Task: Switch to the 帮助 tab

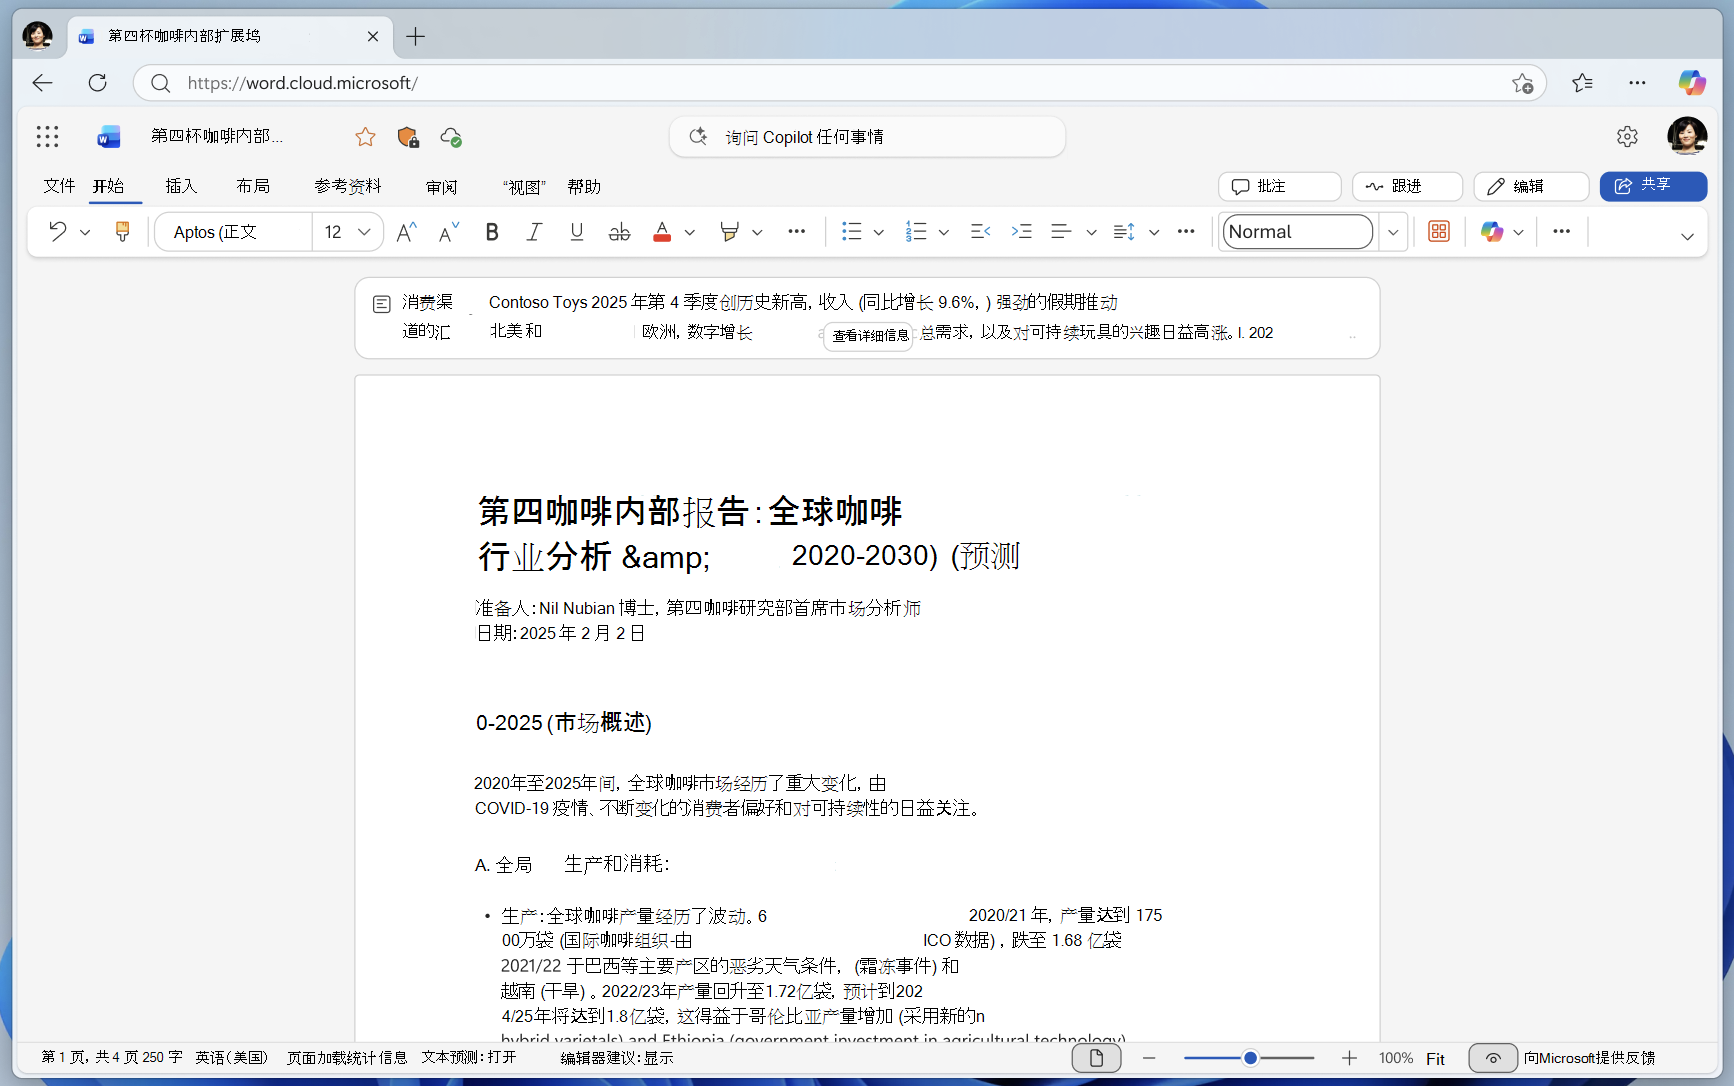Action: (584, 187)
